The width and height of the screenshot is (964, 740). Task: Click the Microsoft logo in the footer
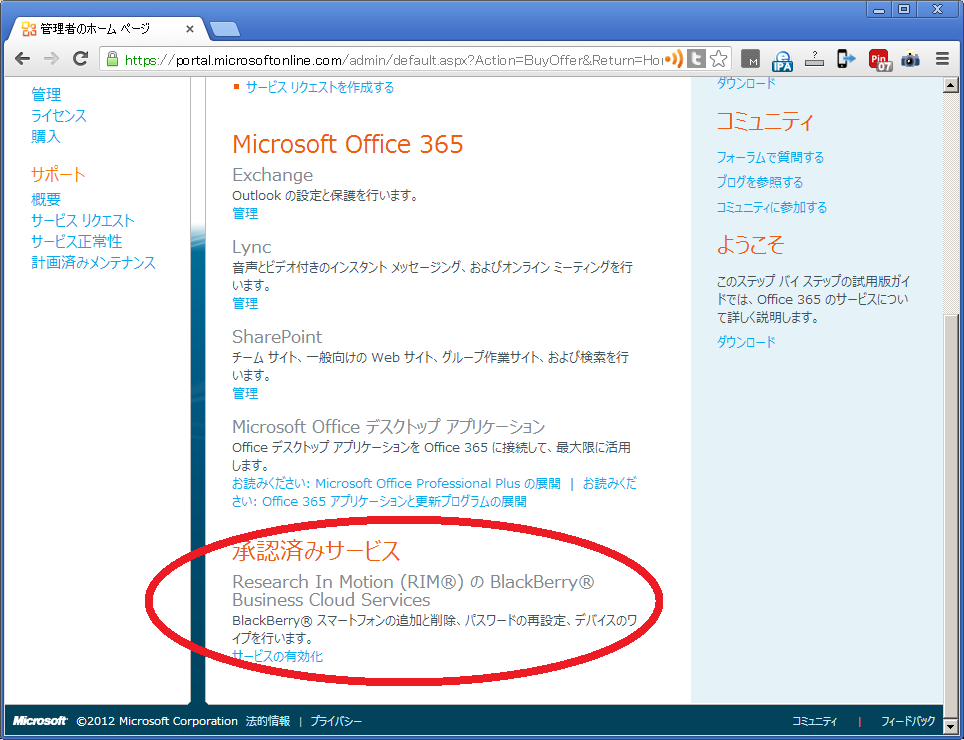click(x=40, y=721)
